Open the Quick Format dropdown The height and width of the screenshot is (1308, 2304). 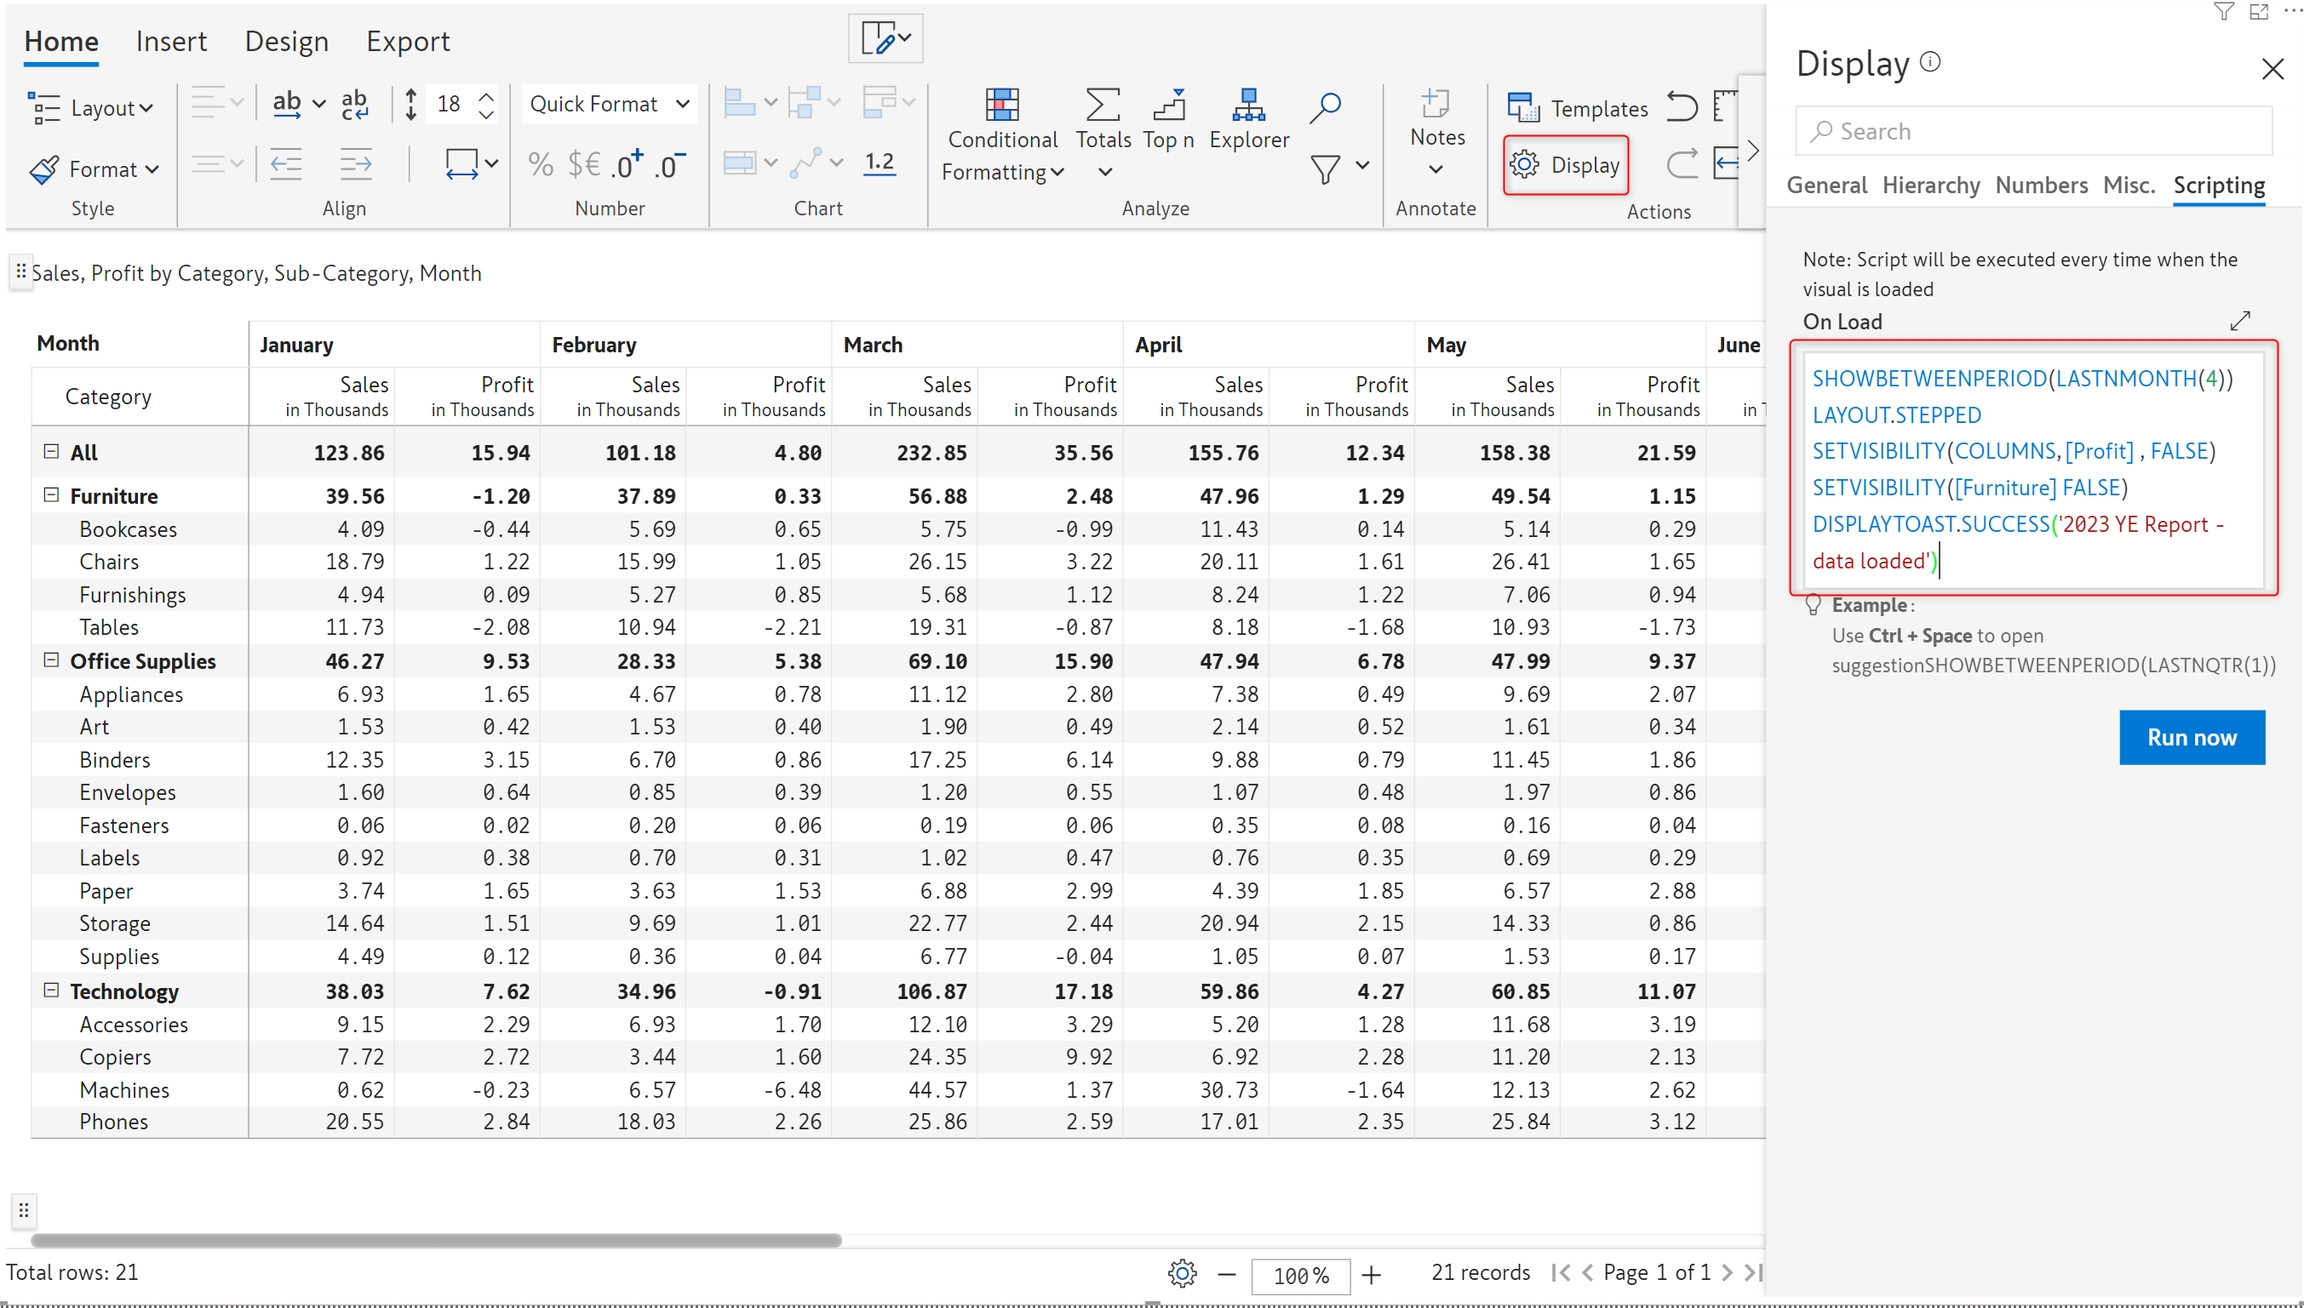pyautogui.click(x=609, y=104)
